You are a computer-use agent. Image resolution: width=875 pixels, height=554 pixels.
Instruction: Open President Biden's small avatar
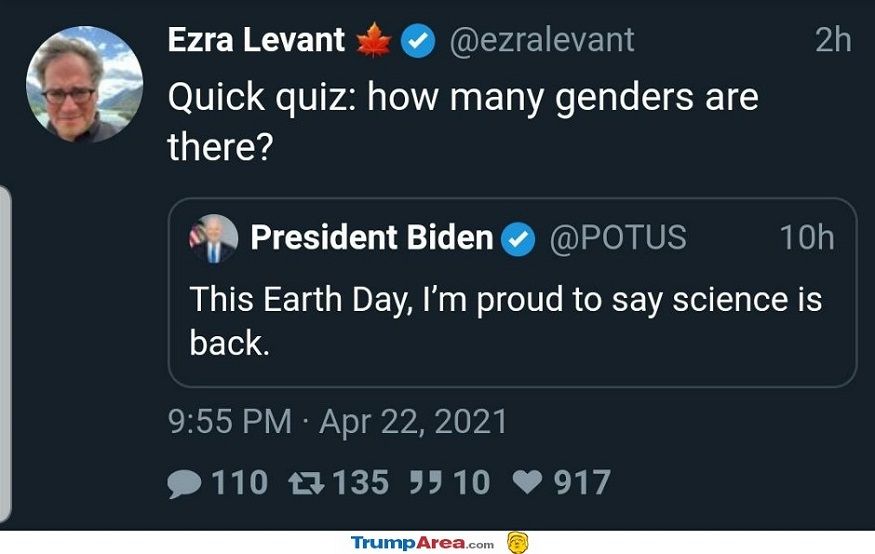tap(214, 239)
